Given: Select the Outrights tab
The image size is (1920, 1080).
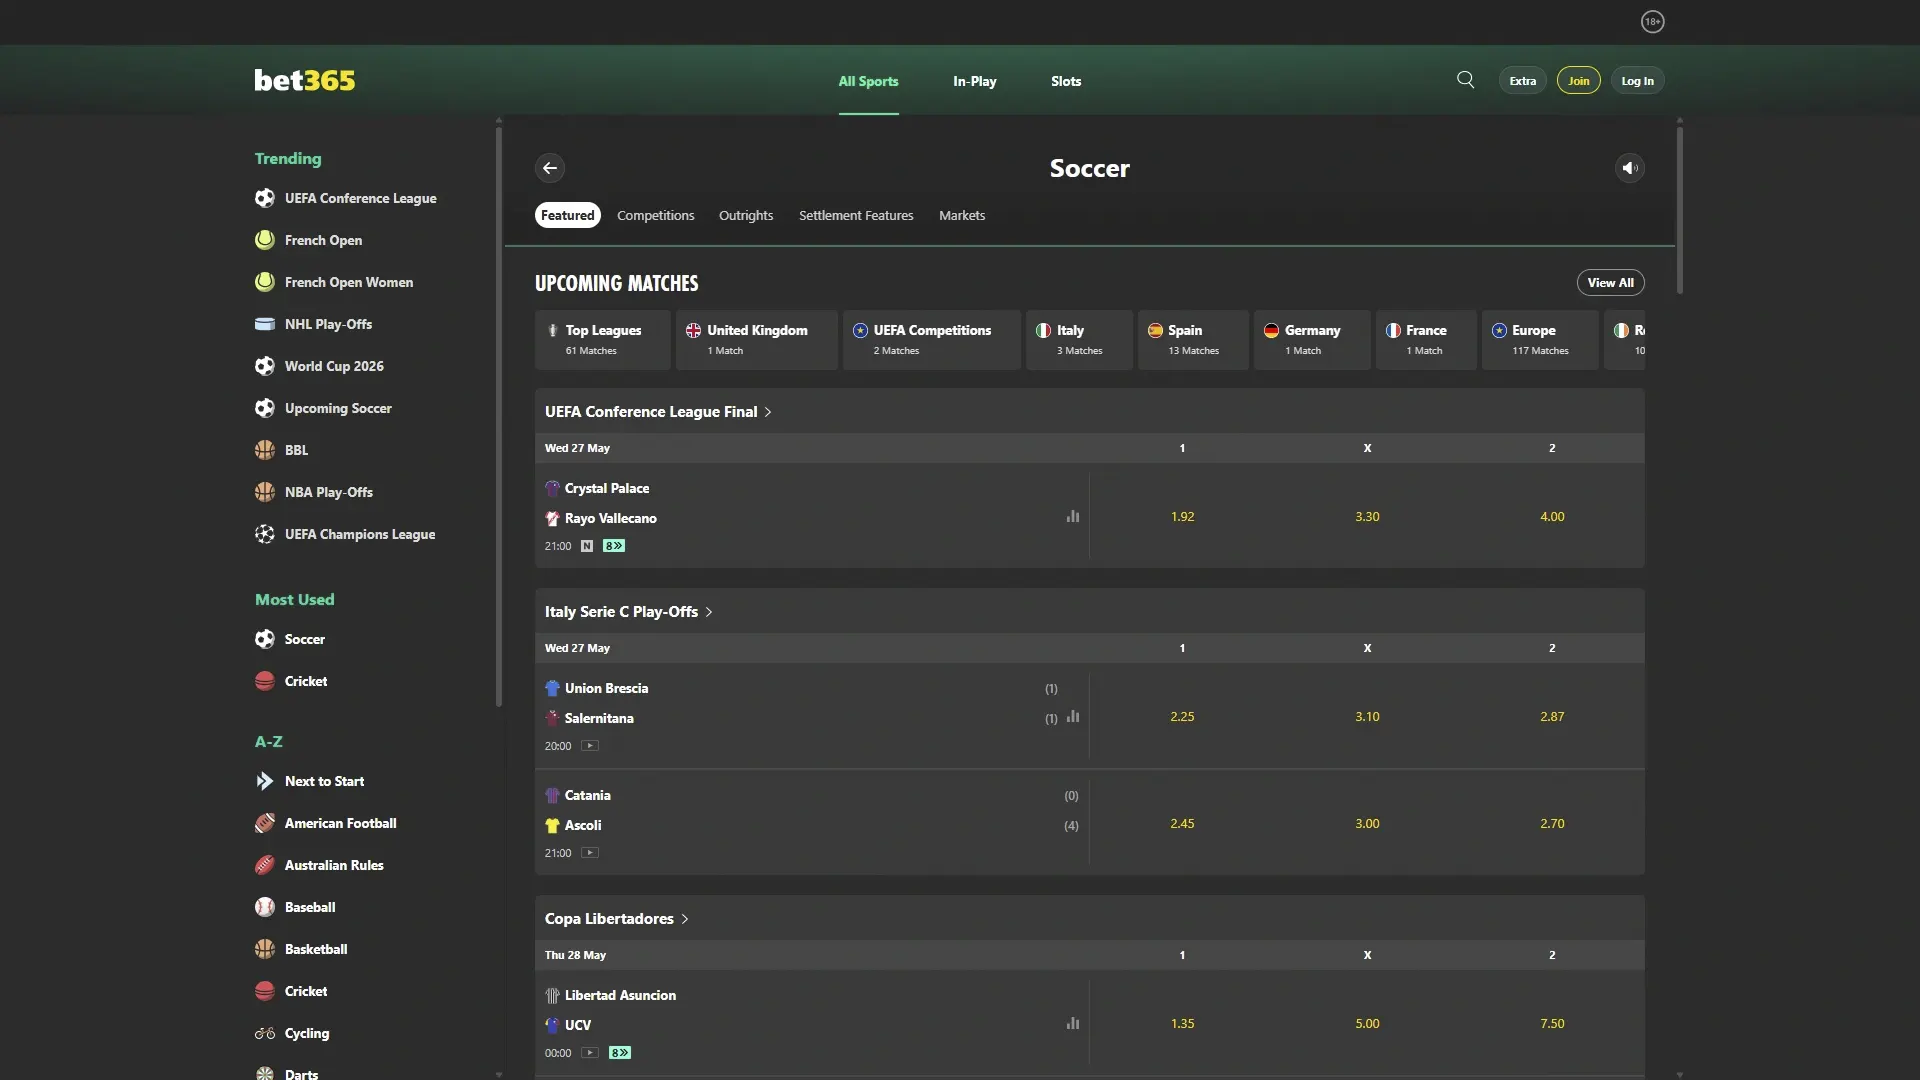Looking at the screenshot, I should pos(746,215).
